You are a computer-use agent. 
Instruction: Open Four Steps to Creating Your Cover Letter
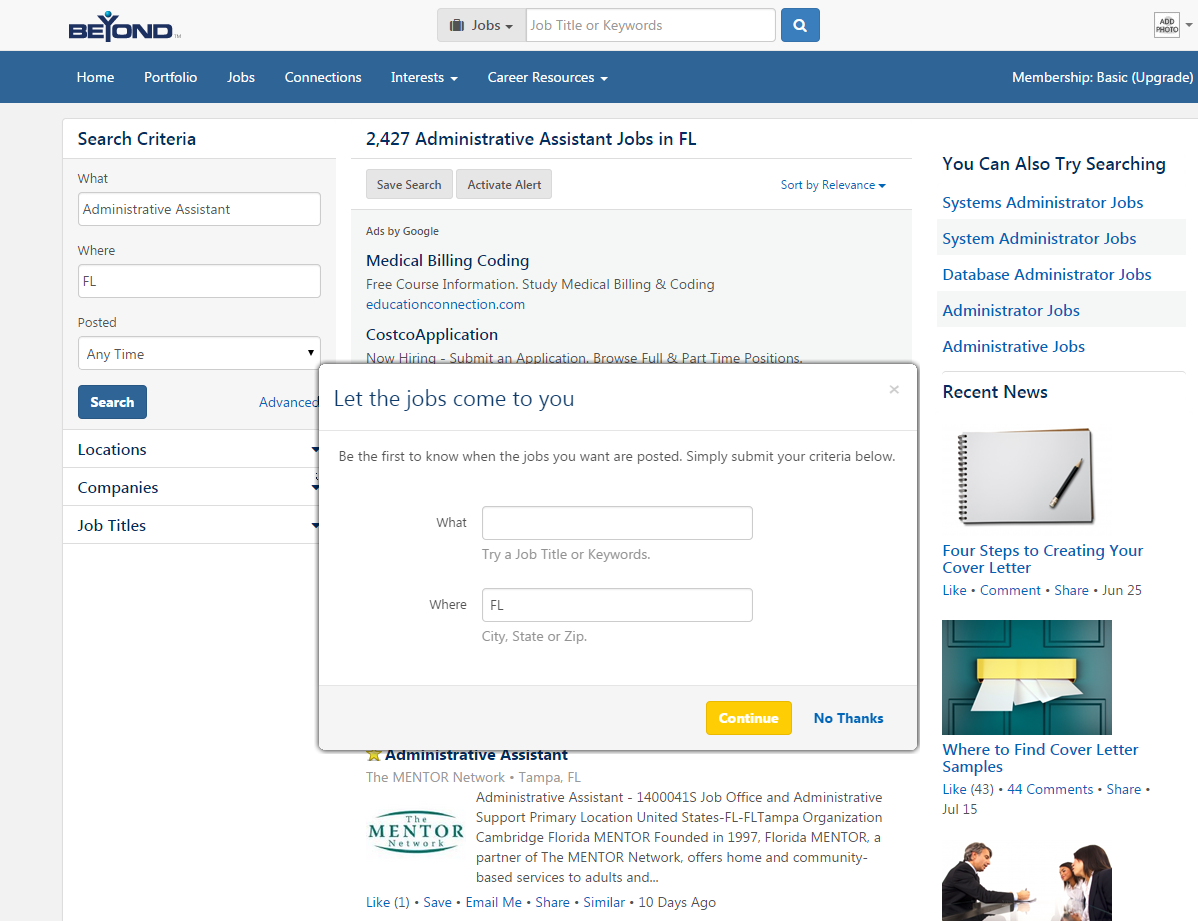(x=1042, y=559)
